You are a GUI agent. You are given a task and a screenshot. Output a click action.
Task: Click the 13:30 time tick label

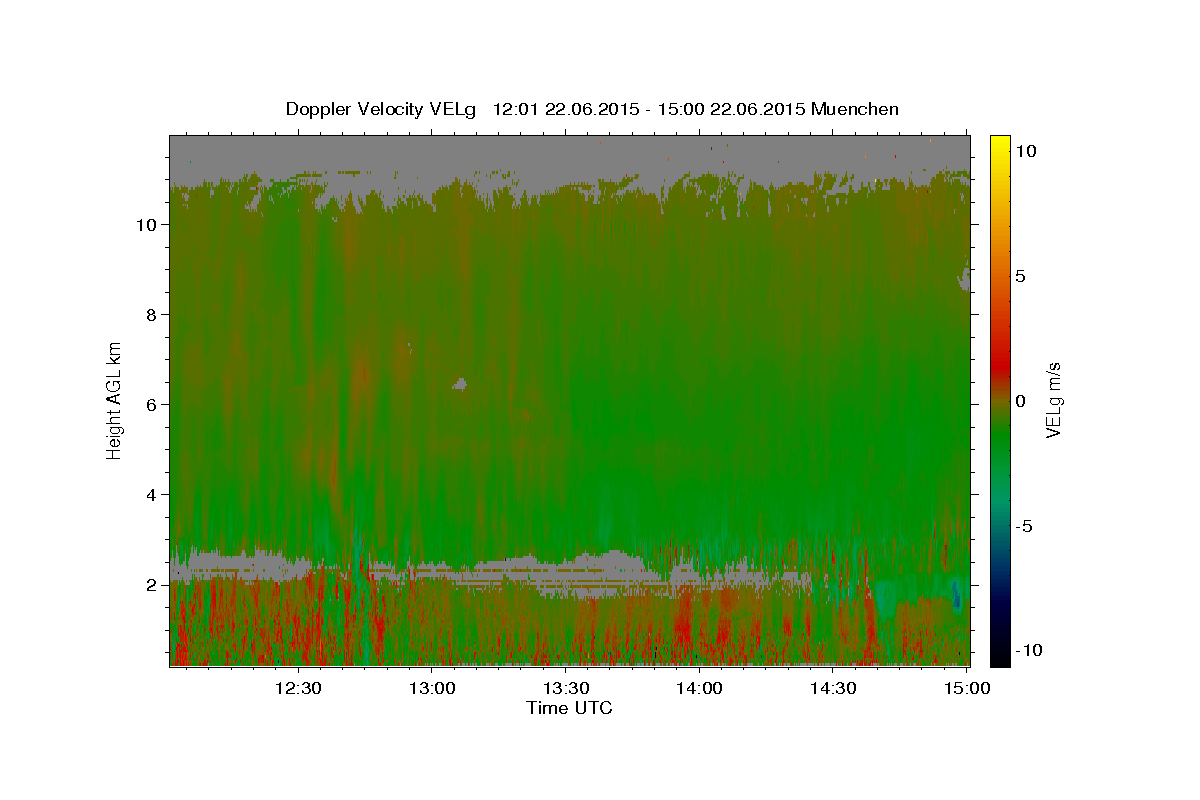[565, 688]
